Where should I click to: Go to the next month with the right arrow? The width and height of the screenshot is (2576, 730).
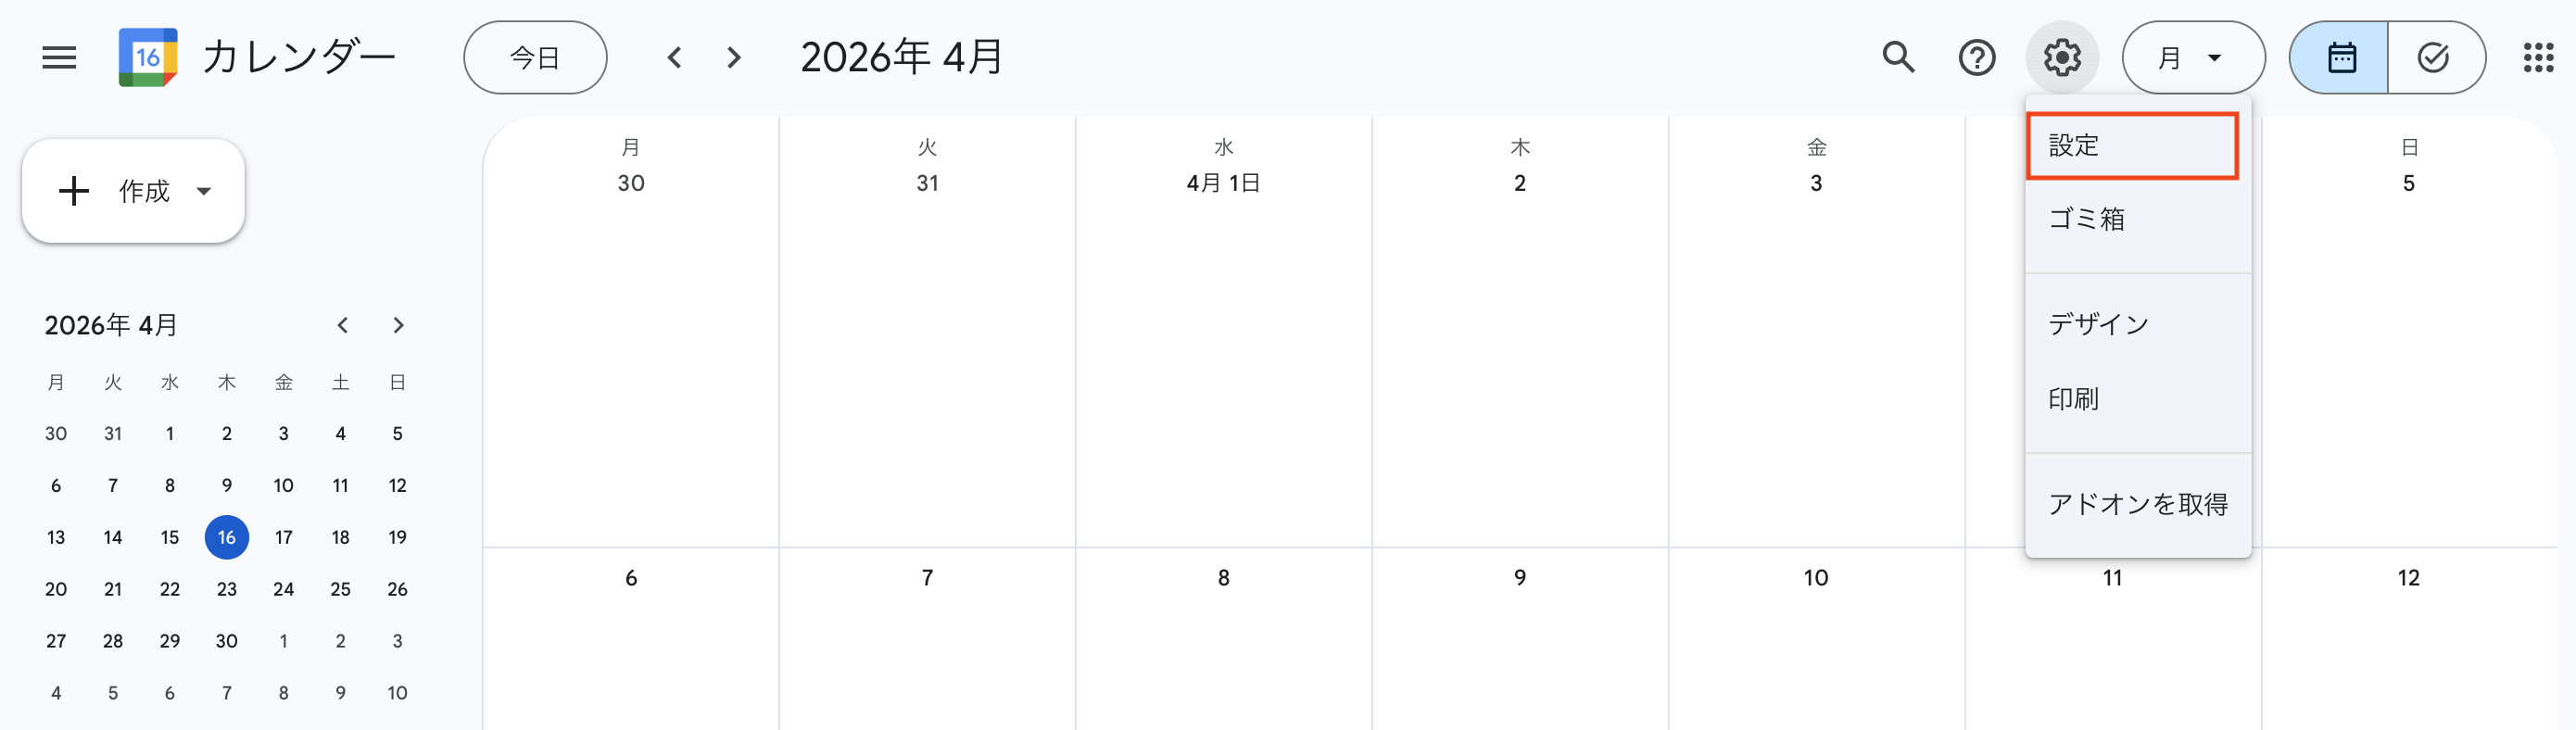[733, 57]
